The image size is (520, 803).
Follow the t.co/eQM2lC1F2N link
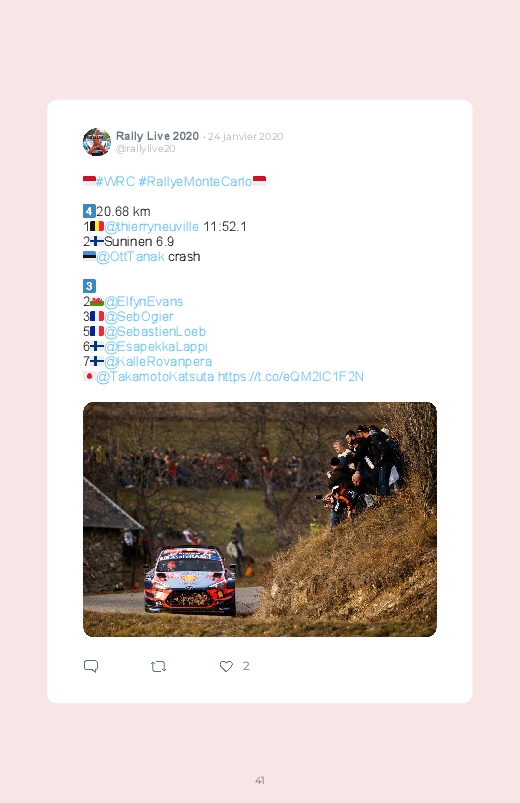[290, 376]
